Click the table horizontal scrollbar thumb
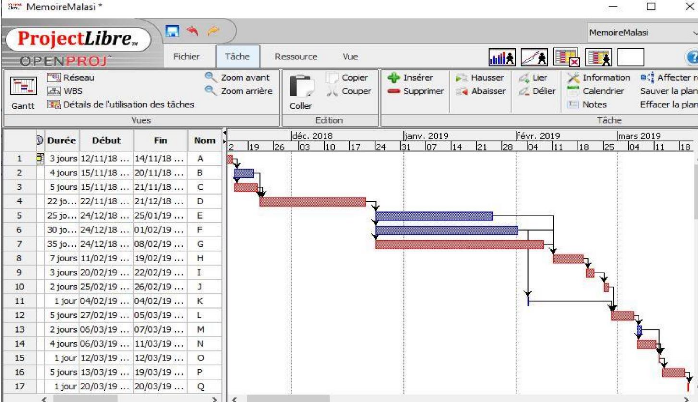 pyautogui.click(x=85, y=398)
